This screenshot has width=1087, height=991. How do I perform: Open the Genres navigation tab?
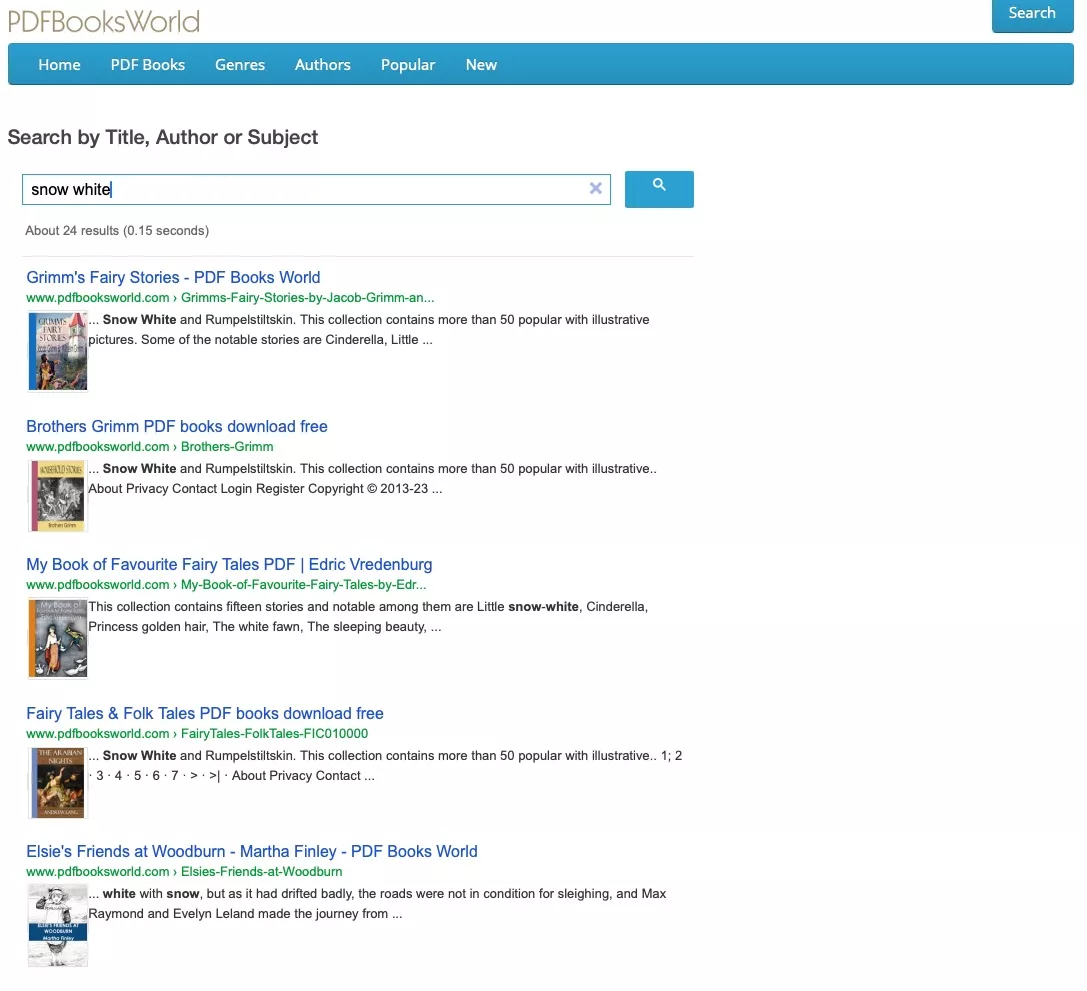[240, 64]
